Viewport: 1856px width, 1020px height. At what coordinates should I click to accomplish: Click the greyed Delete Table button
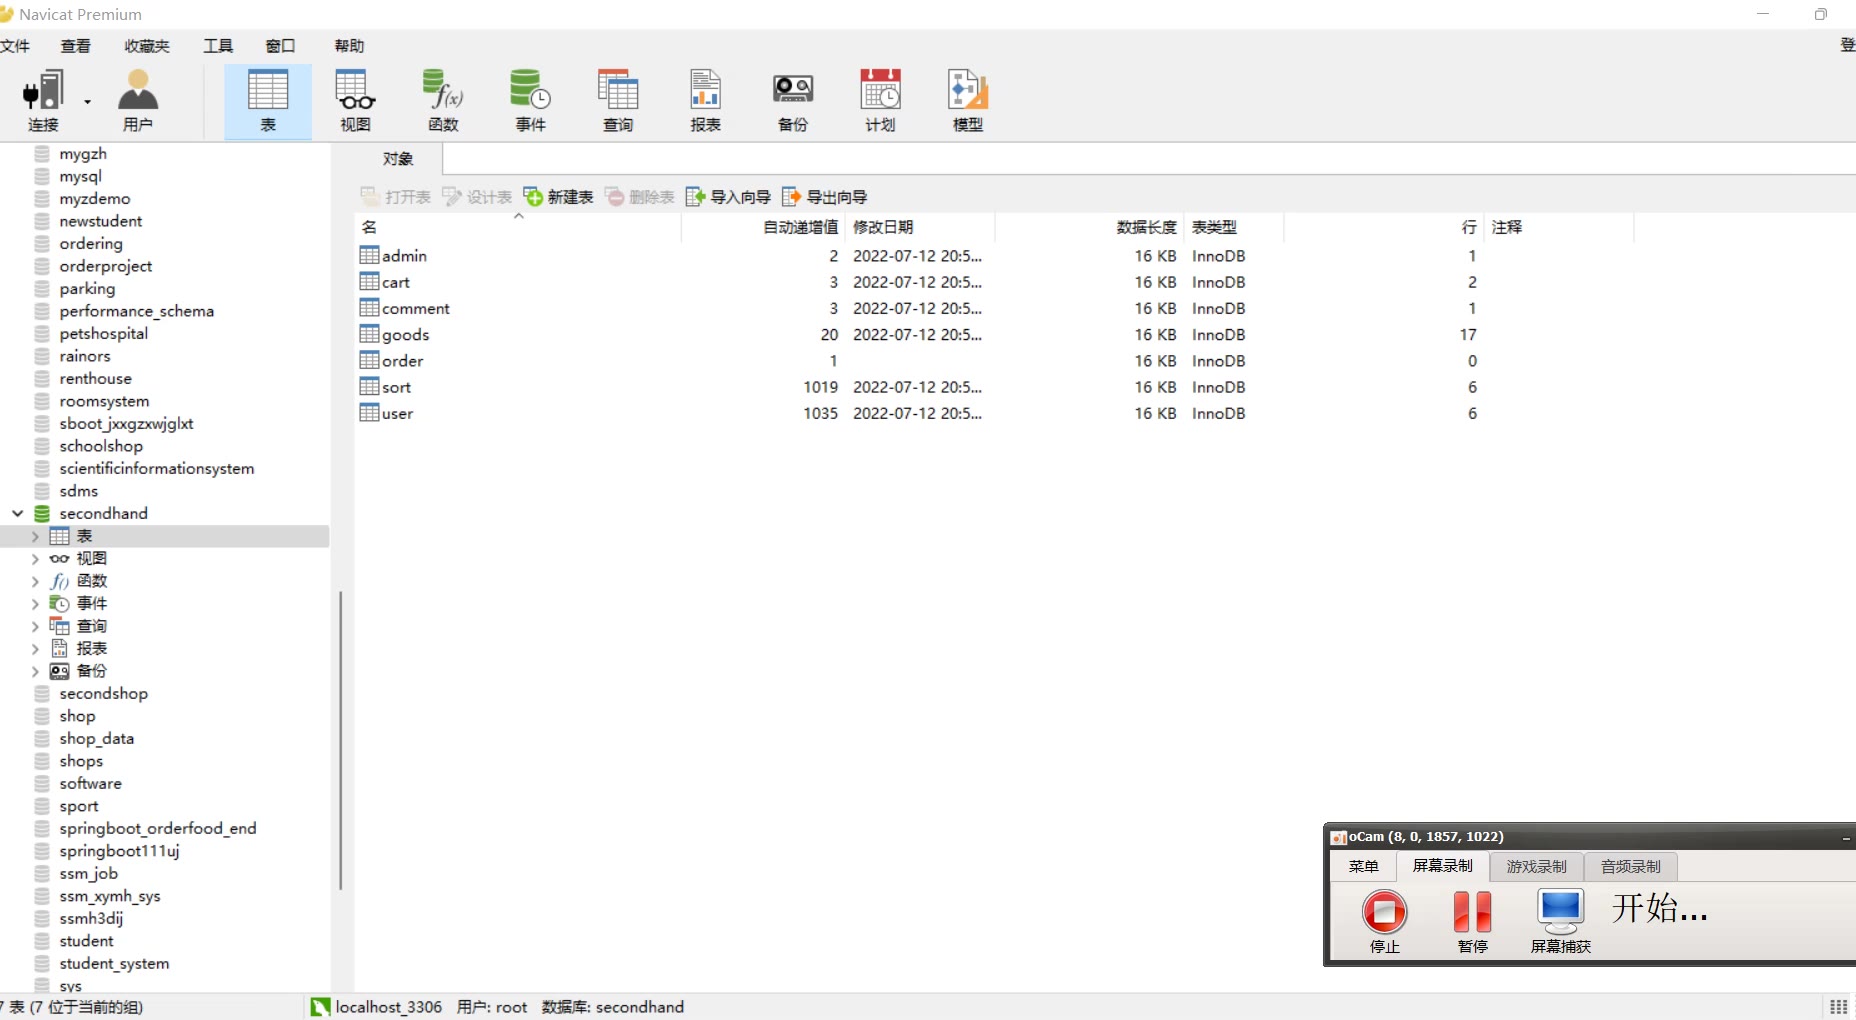640,197
